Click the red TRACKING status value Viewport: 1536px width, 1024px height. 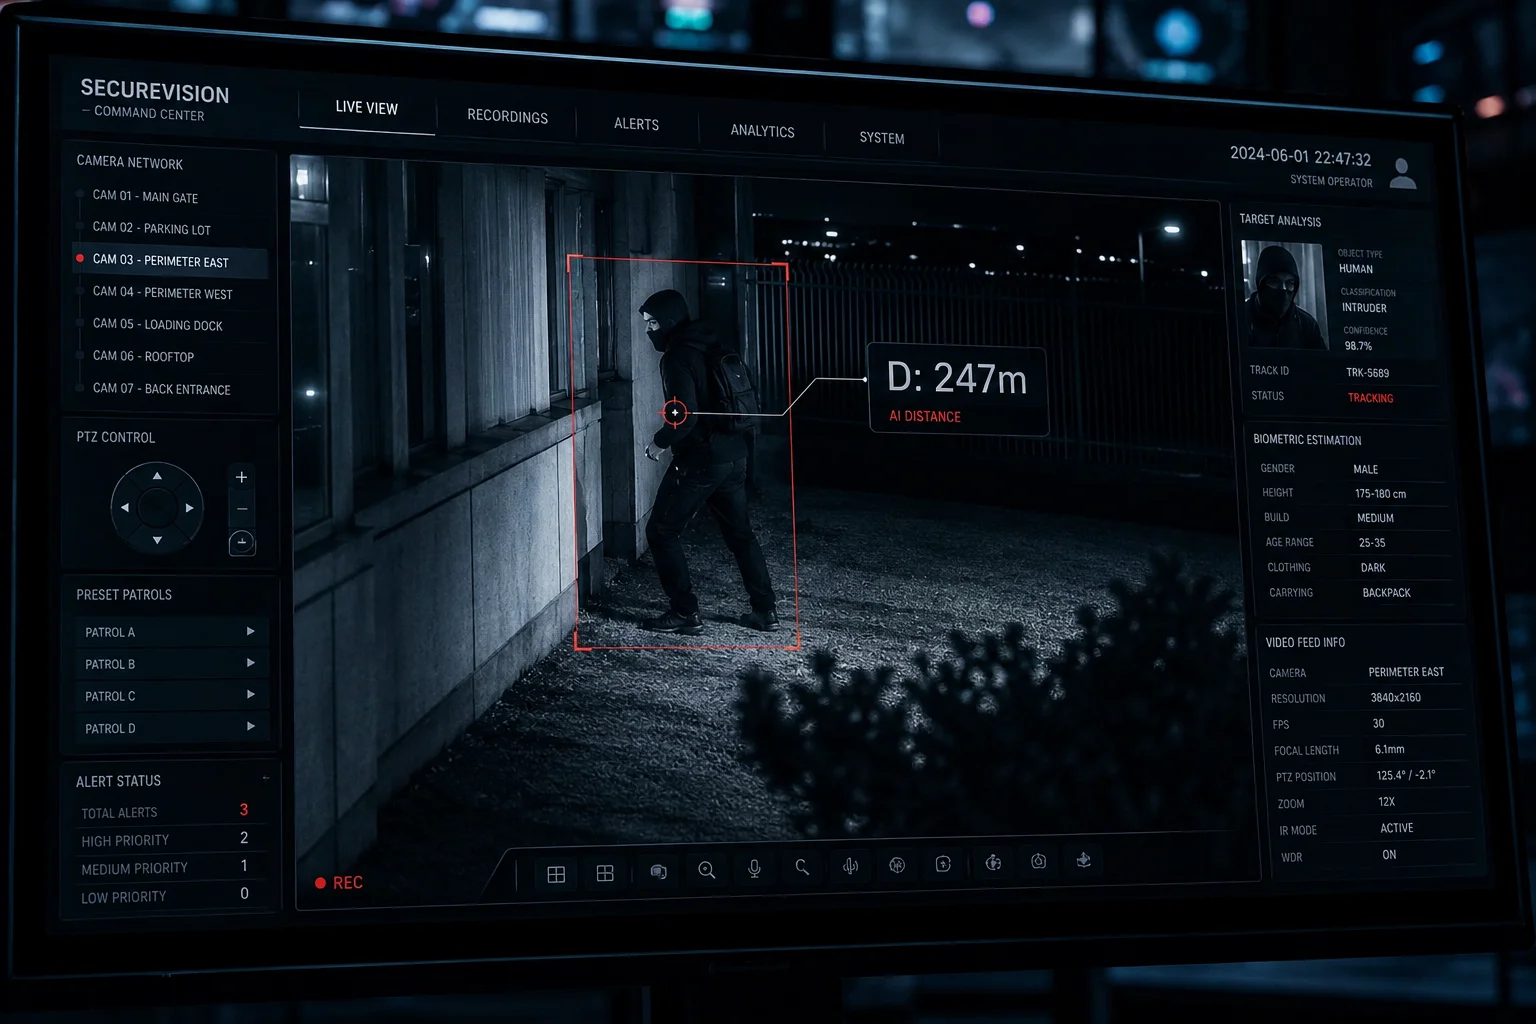(1370, 398)
